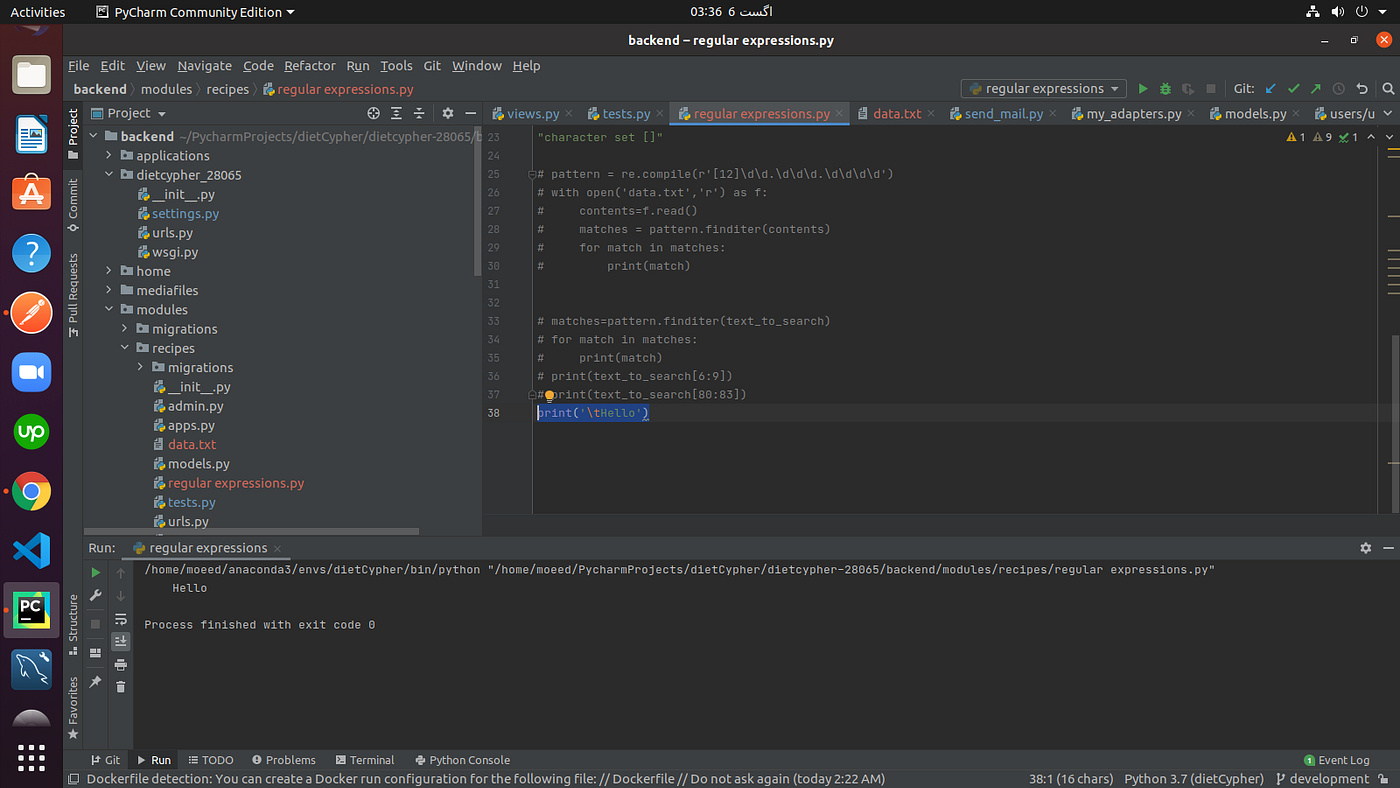Toggle the Project side tool button
Viewport: 1400px width, 788px height.
73,135
